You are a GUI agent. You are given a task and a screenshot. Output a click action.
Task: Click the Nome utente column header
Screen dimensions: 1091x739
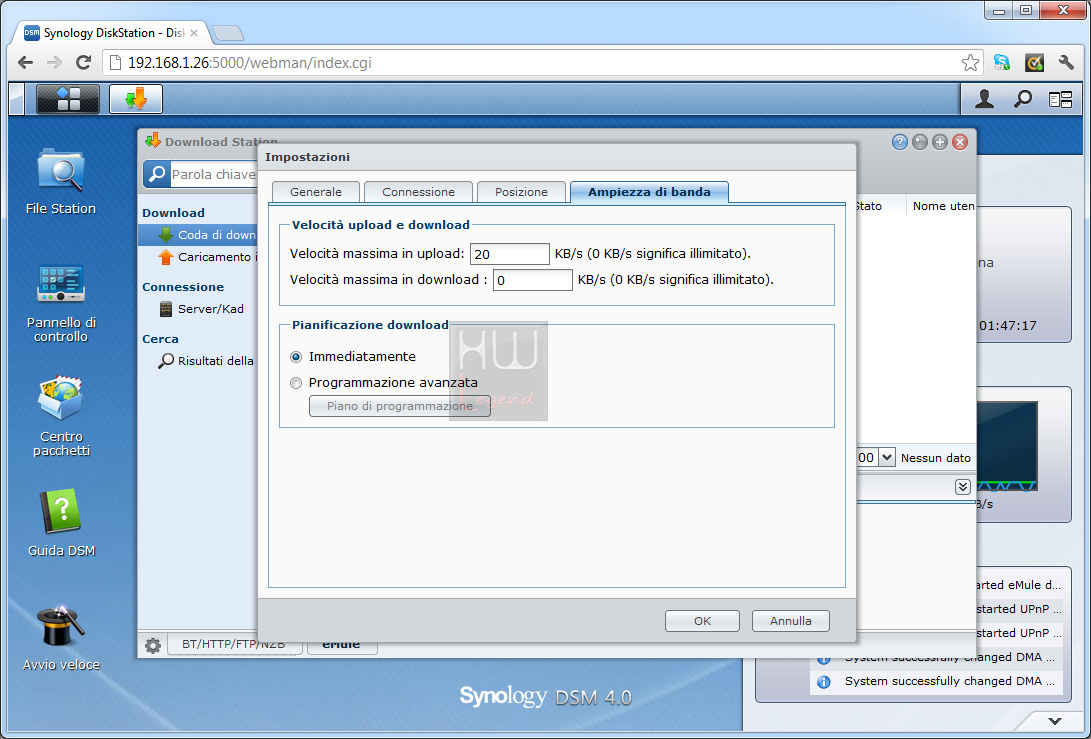[x=943, y=206]
